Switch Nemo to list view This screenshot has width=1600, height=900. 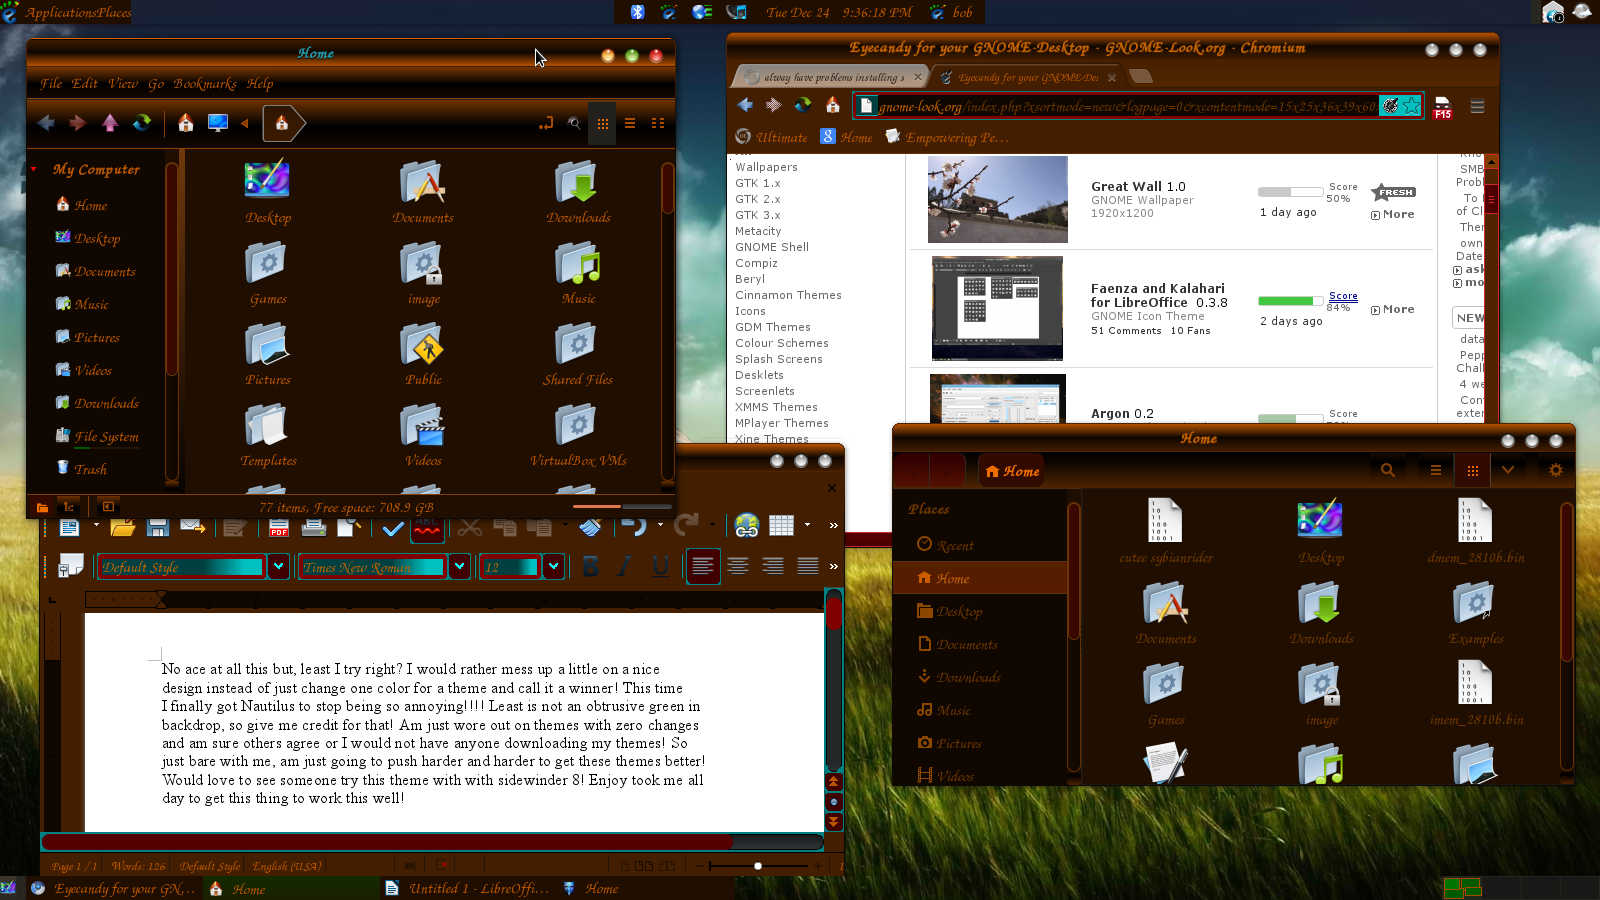click(630, 123)
